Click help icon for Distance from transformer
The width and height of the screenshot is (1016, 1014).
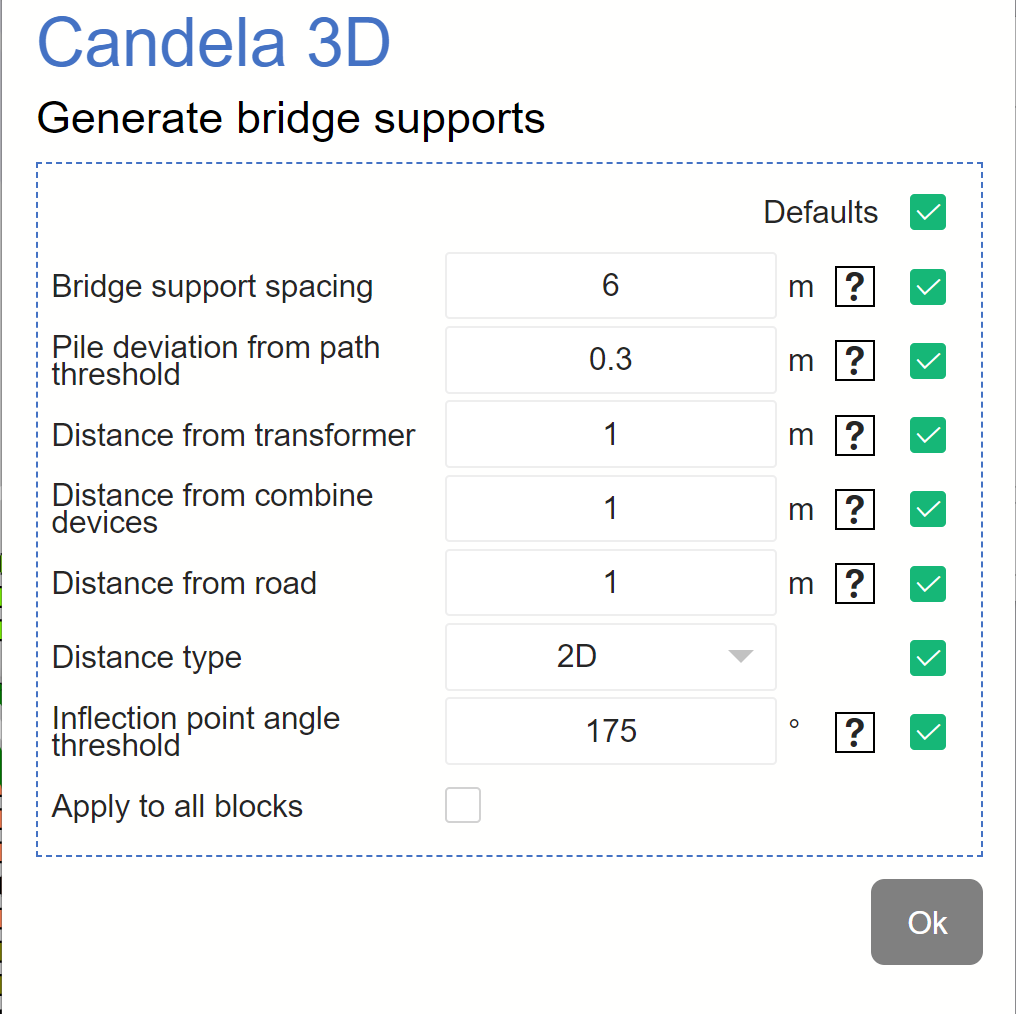[x=854, y=435]
